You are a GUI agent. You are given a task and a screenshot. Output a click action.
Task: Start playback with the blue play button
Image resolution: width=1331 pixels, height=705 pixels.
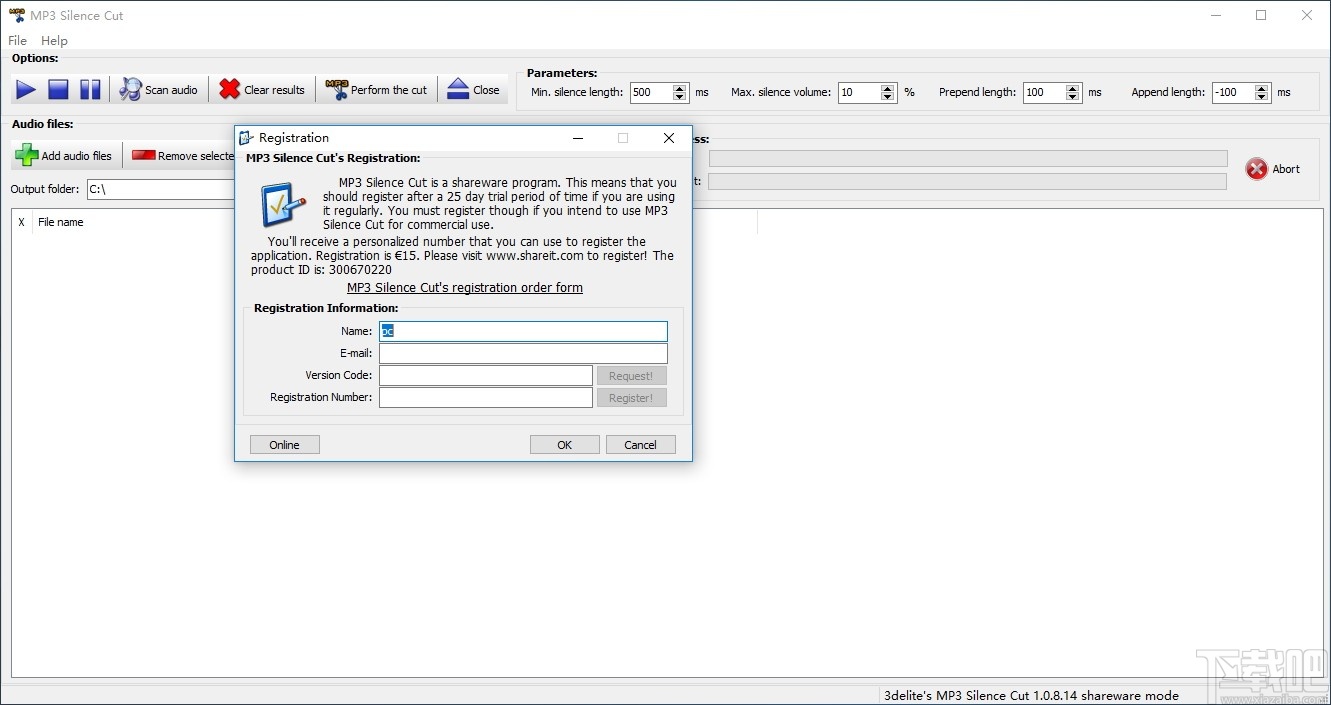pos(26,90)
